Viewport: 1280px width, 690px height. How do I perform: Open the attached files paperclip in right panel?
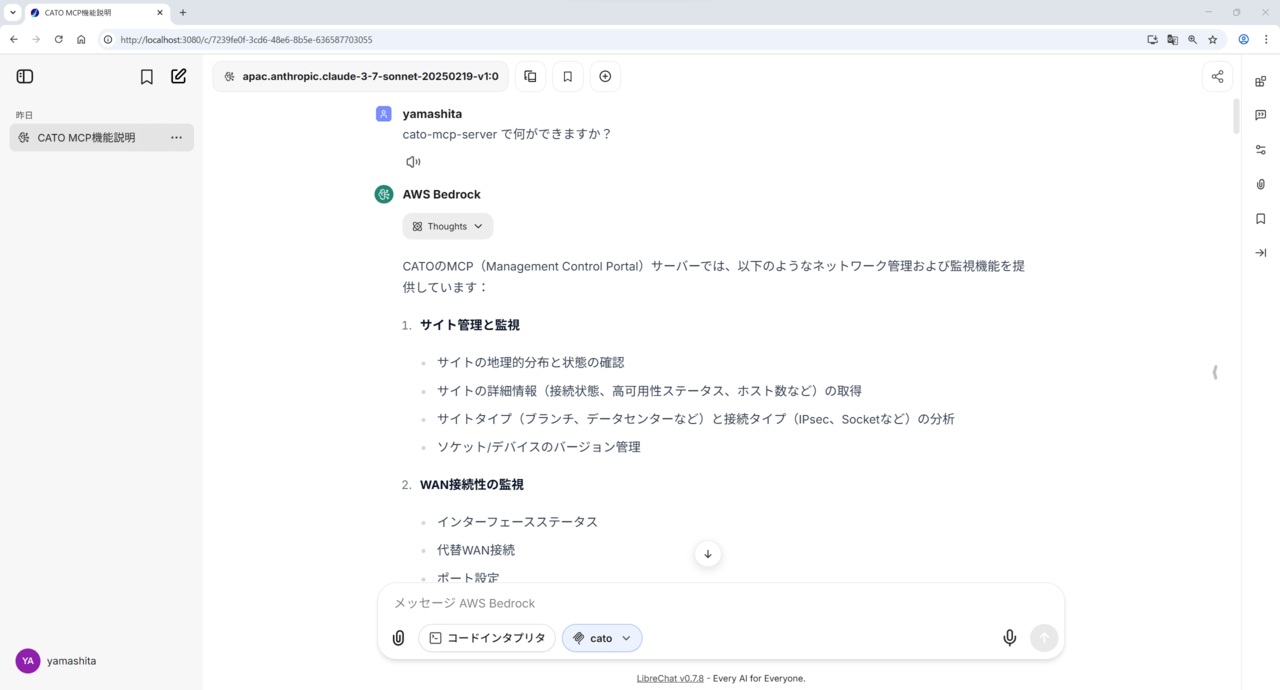1260,184
